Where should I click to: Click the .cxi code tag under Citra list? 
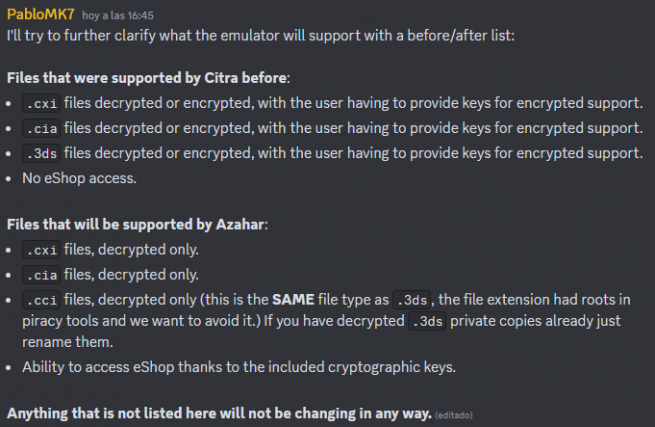coord(41,103)
